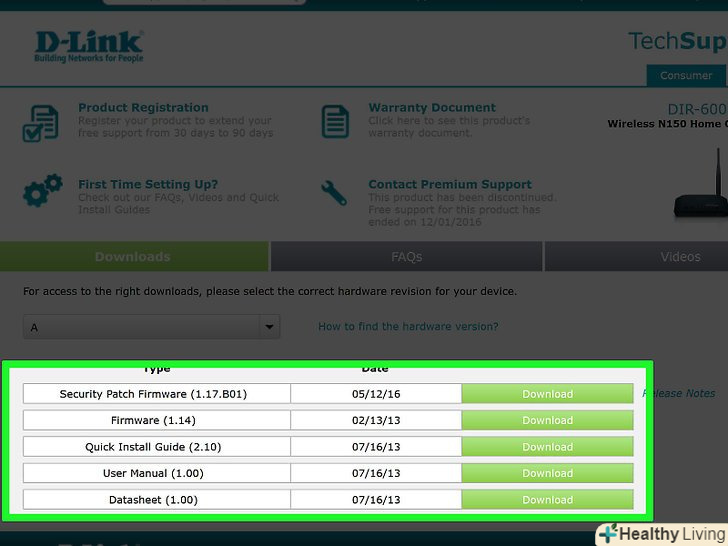The width and height of the screenshot is (728, 546).
Task: Click the User Manual (1.00) cell
Action: [x=157, y=473]
